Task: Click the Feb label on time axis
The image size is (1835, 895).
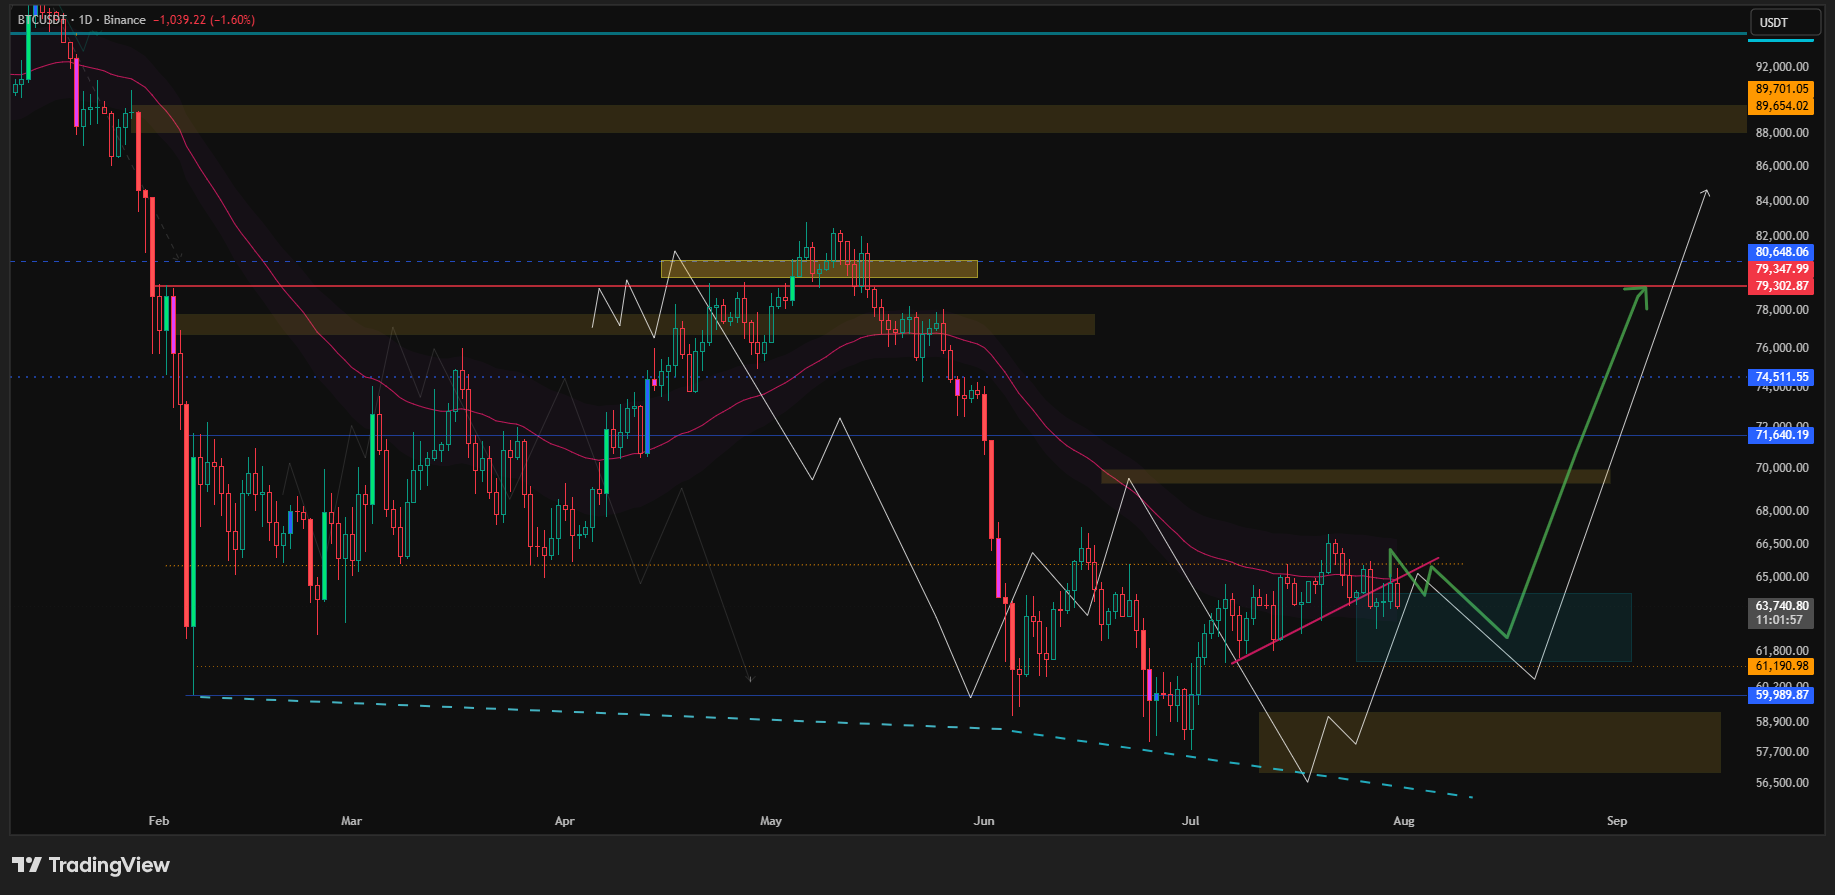Action: pyautogui.click(x=159, y=821)
